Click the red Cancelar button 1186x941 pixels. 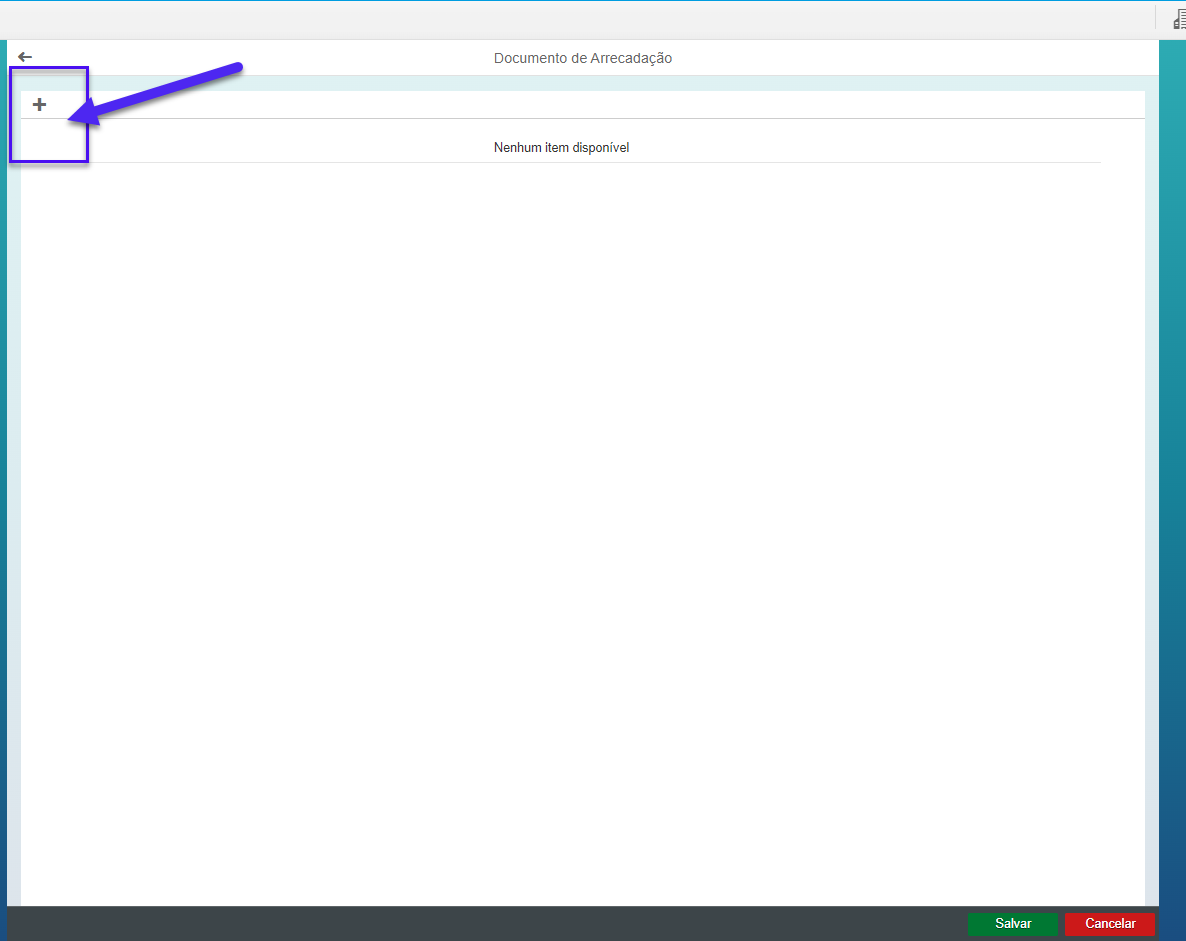pyautogui.click(x=1110, y=924)
